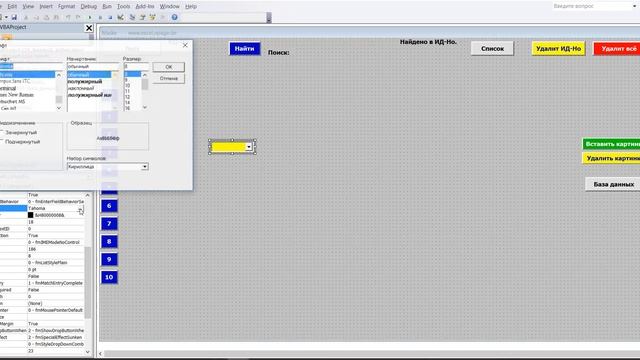The height and width of the screenshot is (360, 640).
Task: Close the font dialog with its X
Action: pyautogui.click(x=185, y=45)
